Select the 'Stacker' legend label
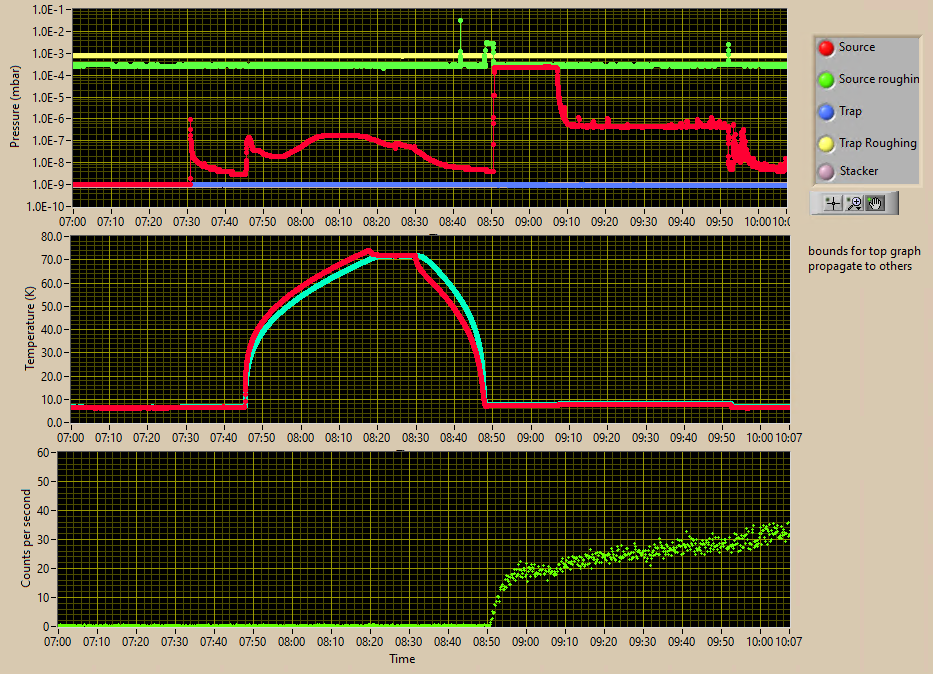Screen dimensions: 933x674 [859, 171]
